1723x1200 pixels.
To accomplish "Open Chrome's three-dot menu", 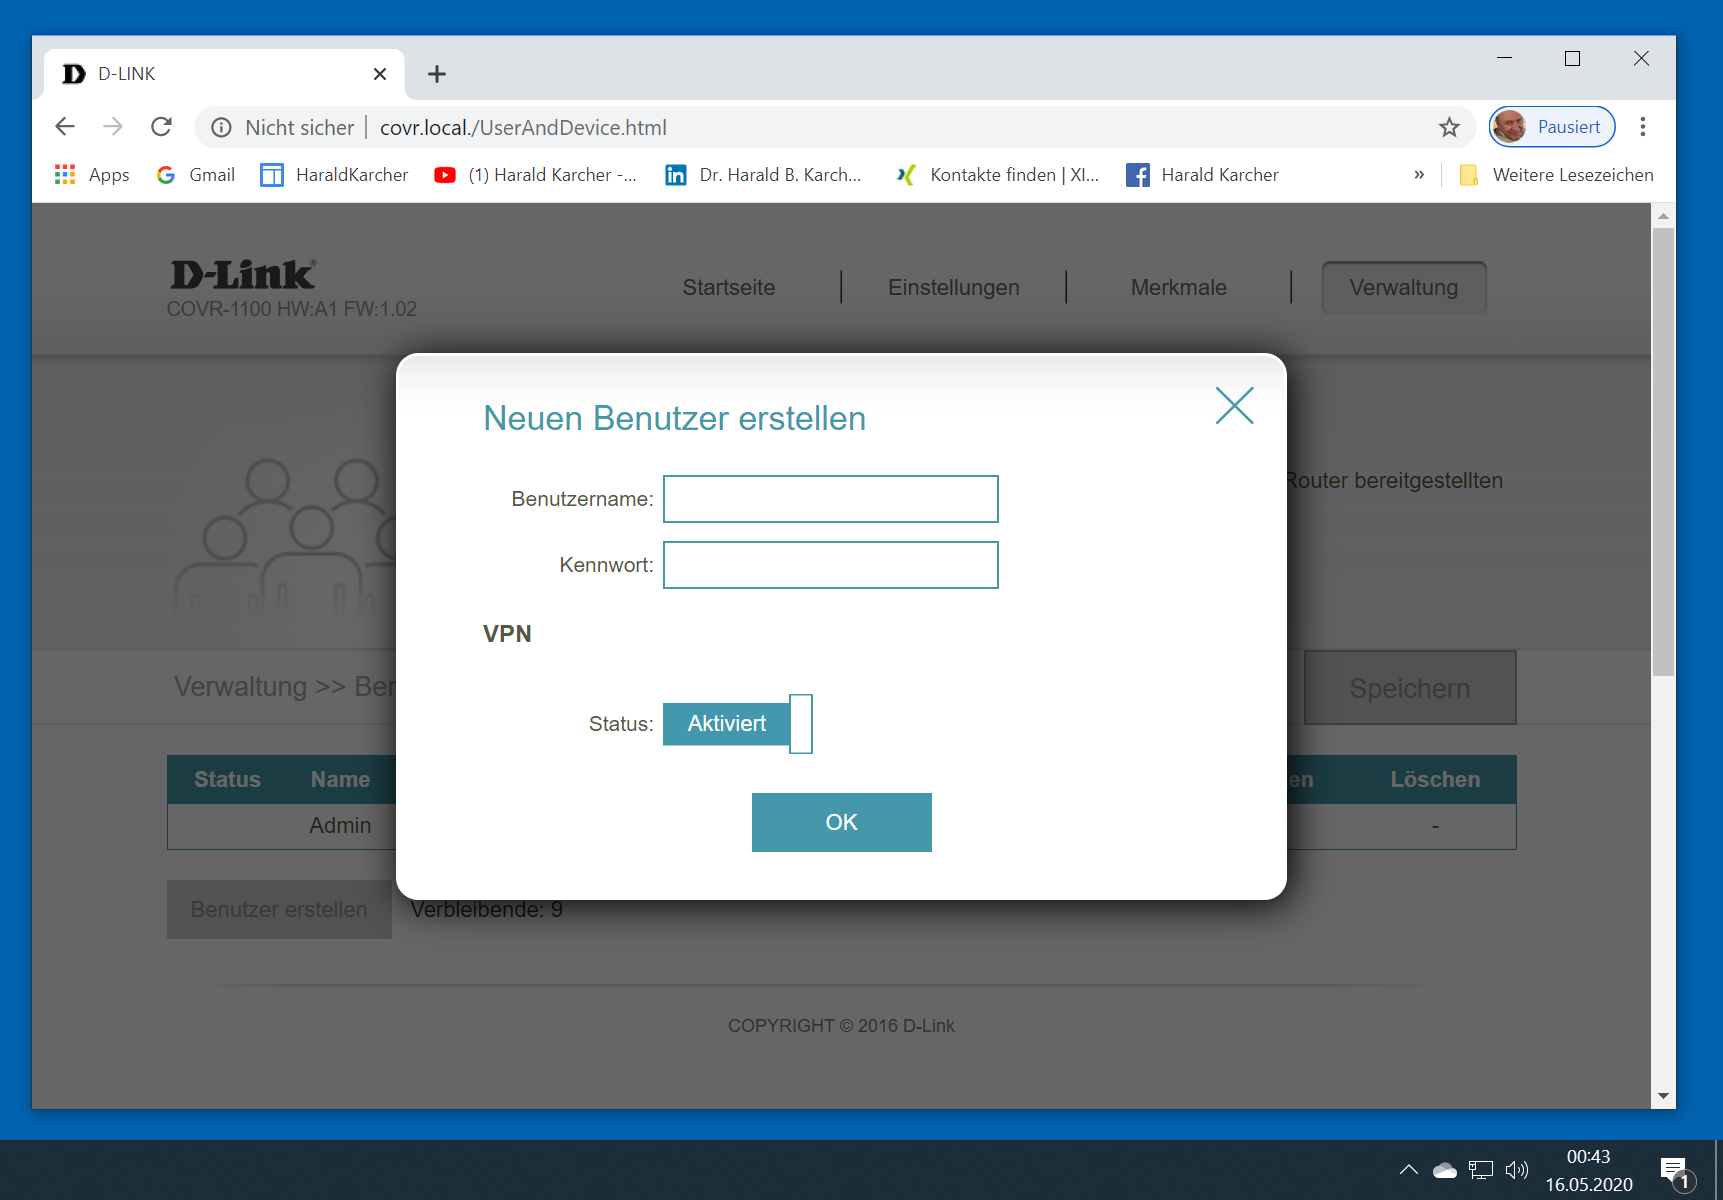I will [1643, 127].
